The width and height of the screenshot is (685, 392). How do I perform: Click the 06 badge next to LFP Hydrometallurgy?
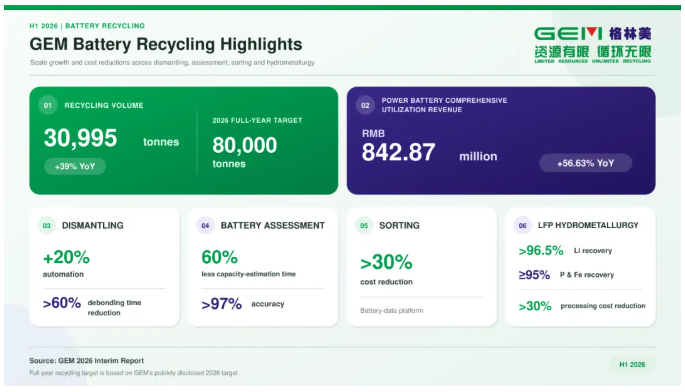pos(522,225)
